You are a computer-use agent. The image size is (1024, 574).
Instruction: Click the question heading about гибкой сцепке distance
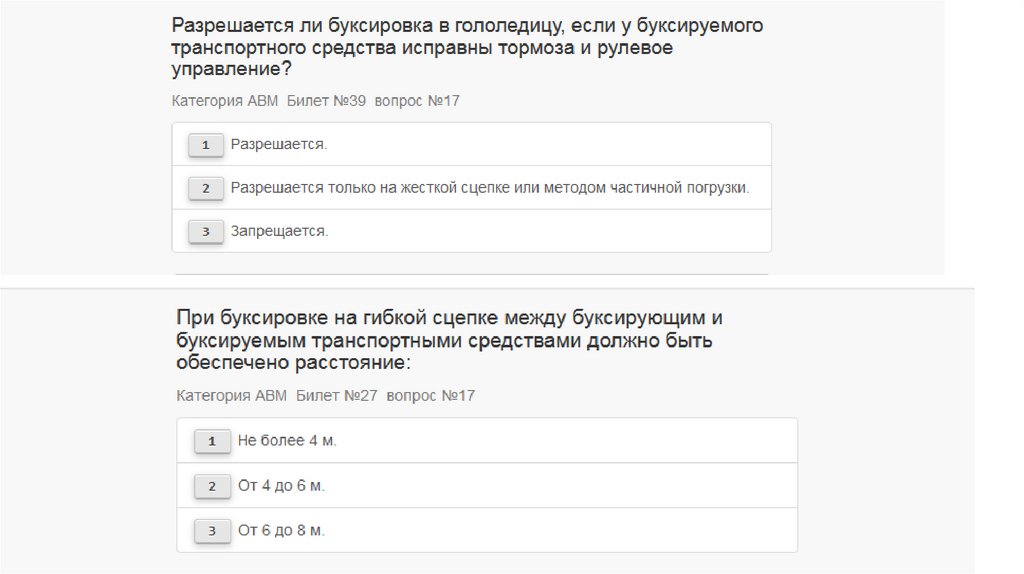click(449, 340)
